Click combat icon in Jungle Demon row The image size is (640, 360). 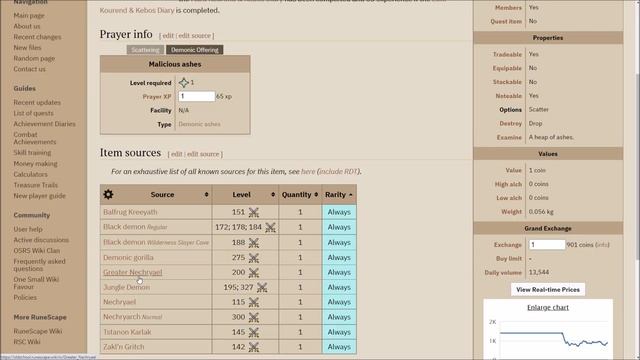(x=262, y=288)
